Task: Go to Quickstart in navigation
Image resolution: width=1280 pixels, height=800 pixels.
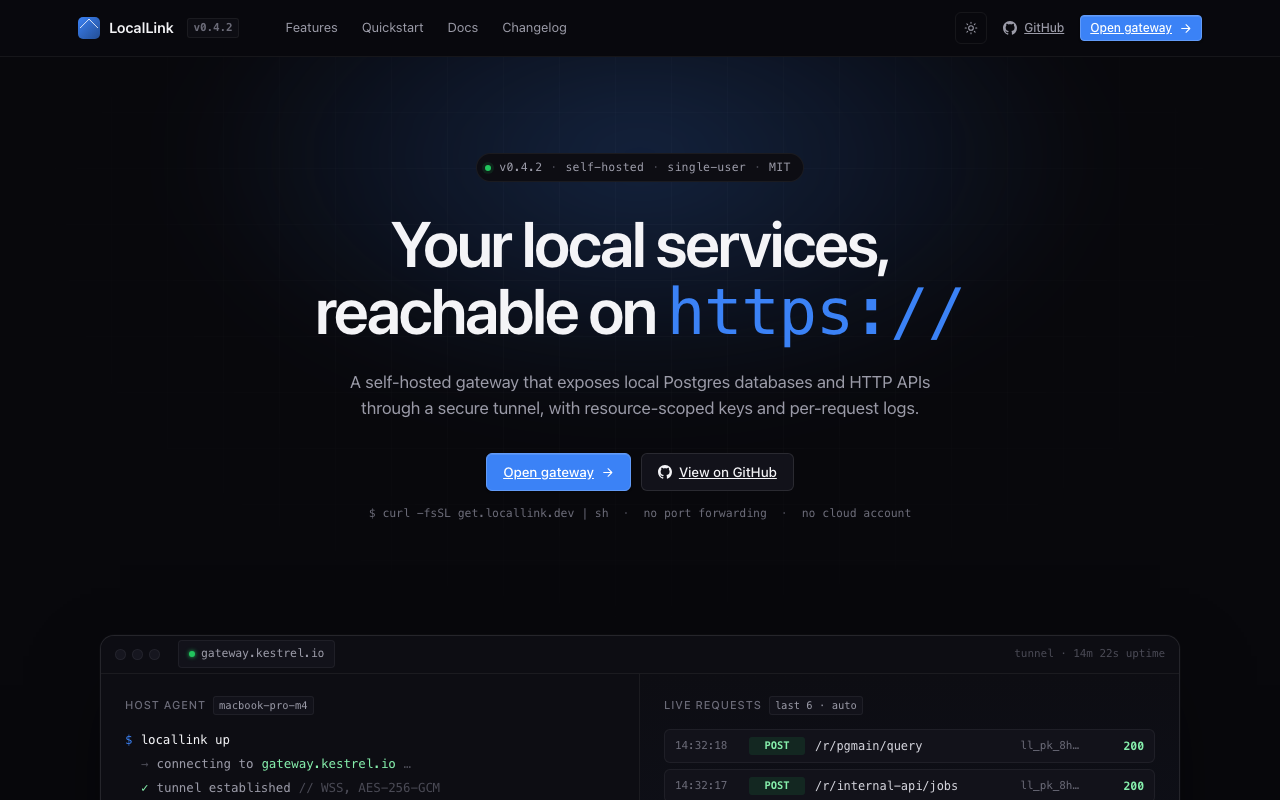Action: (392, 28)
